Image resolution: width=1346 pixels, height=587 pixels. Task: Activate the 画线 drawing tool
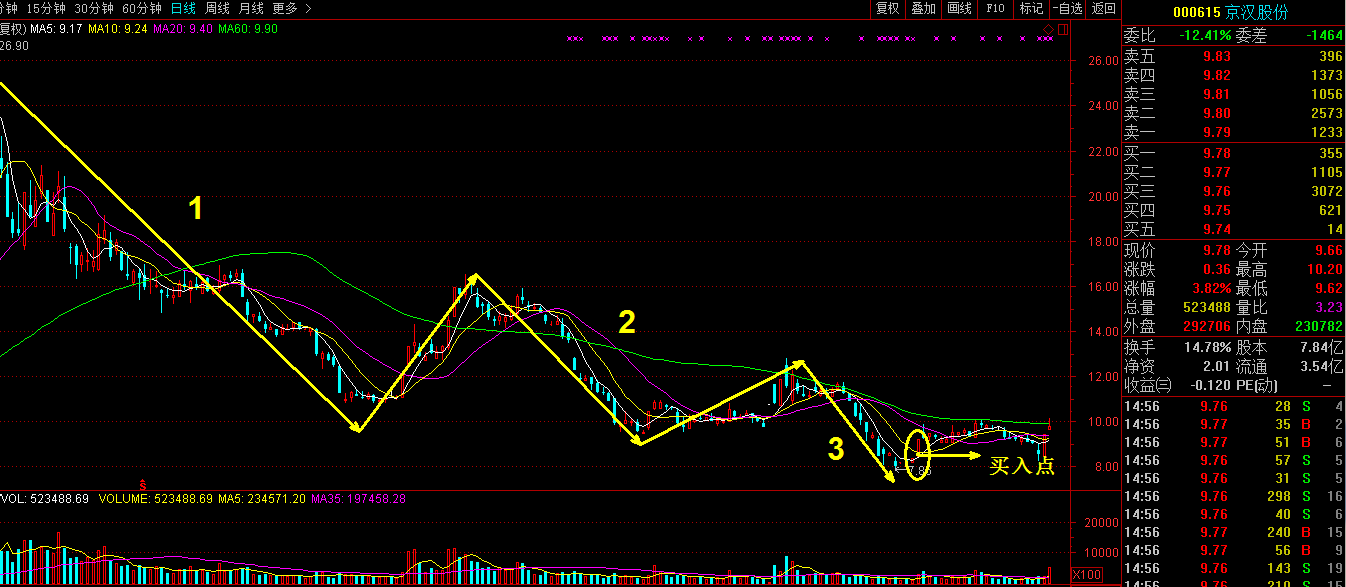coord(959,8)
